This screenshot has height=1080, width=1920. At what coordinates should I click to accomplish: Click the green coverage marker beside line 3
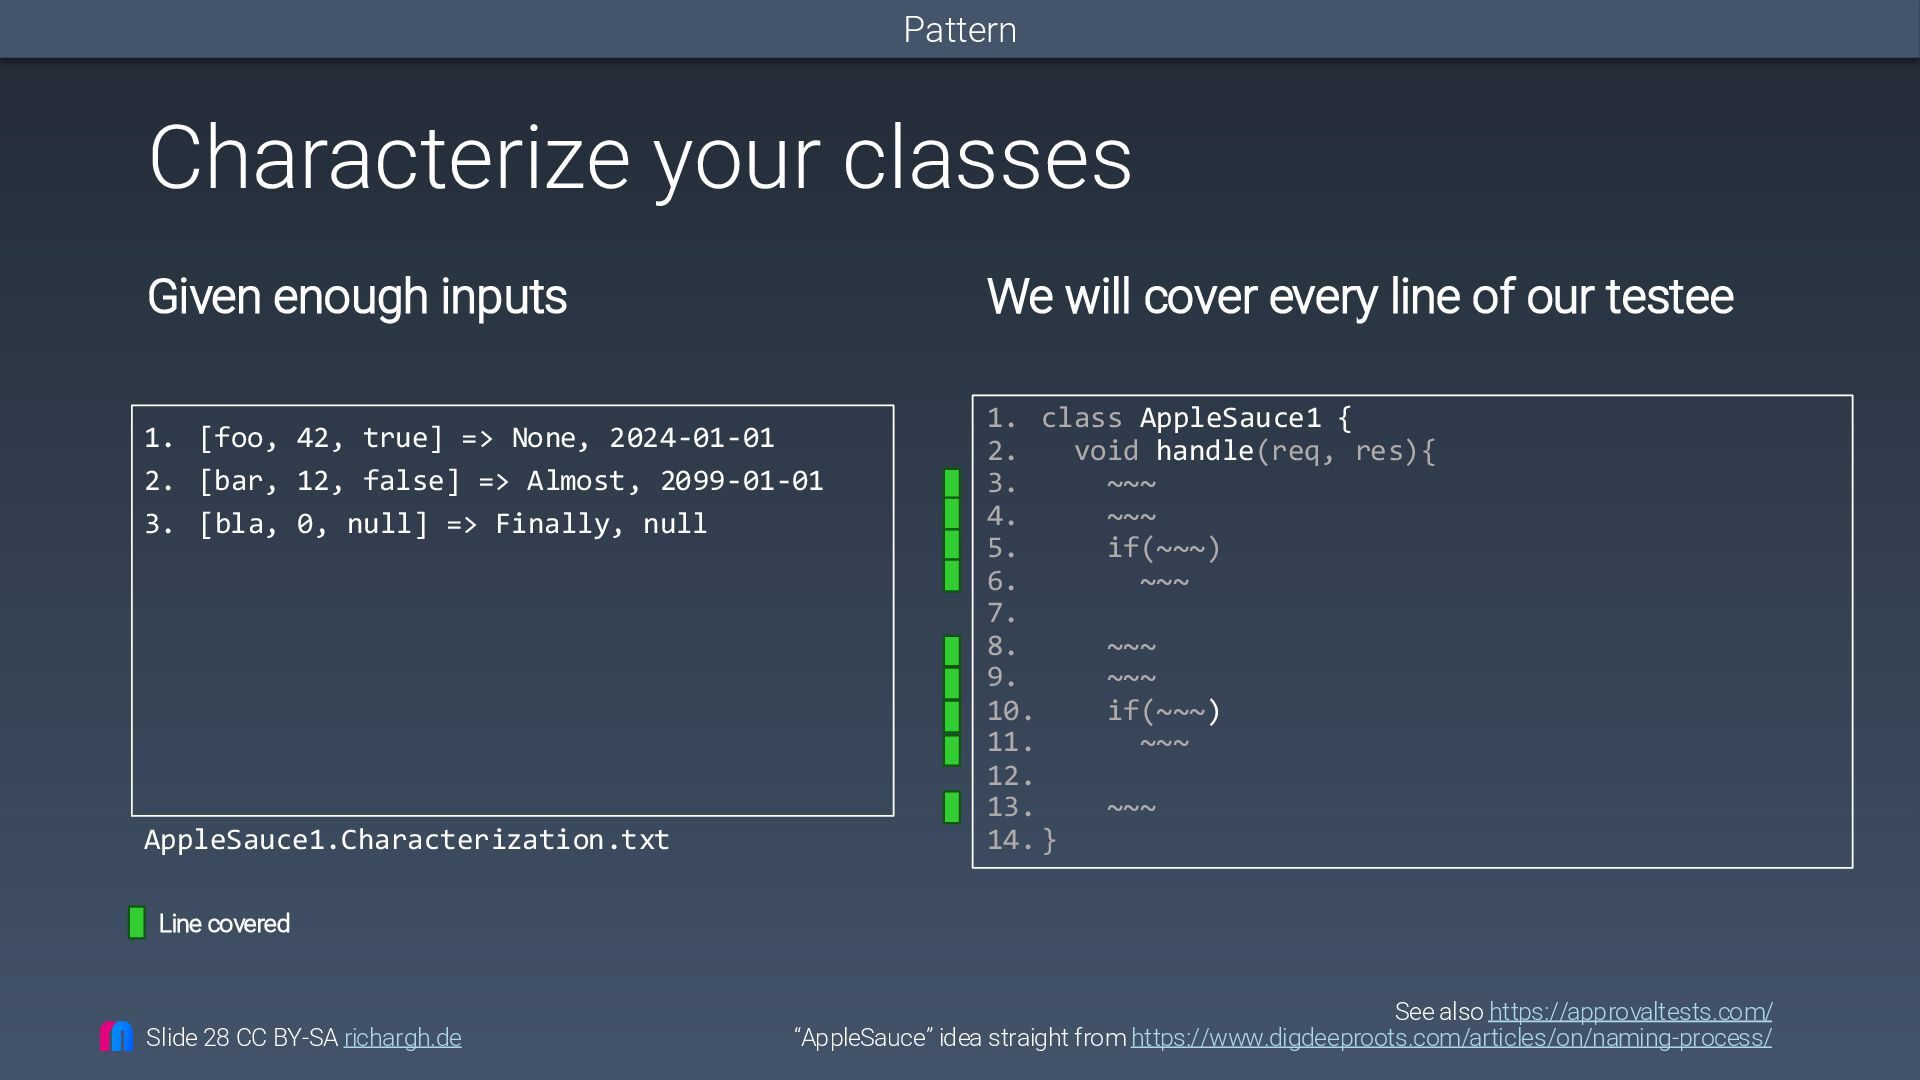952,484
